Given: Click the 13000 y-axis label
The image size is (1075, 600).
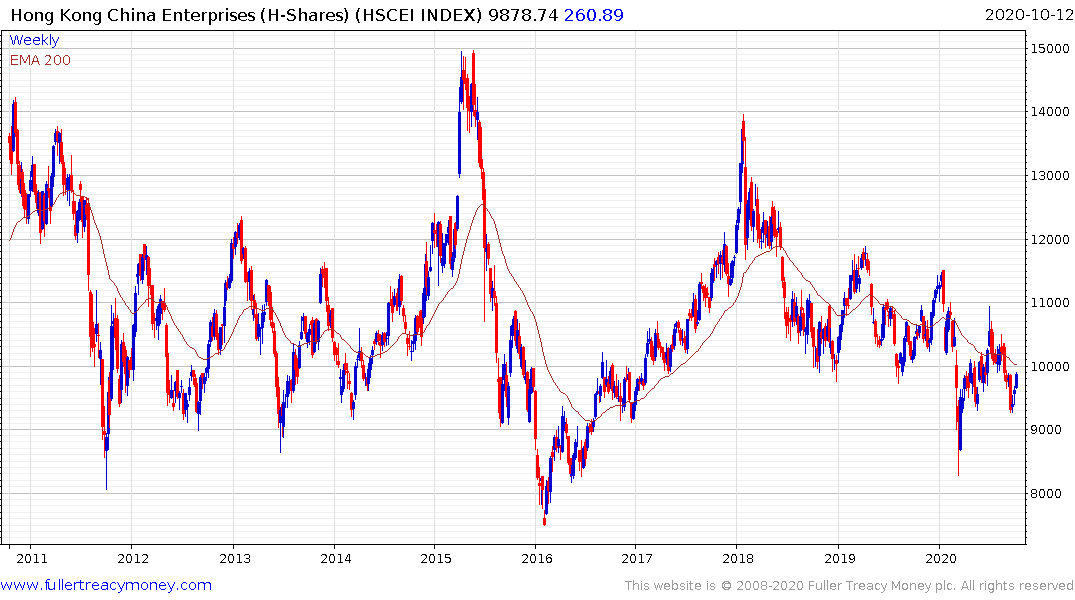Looking at the screenshot, I should click(1050, 176).
